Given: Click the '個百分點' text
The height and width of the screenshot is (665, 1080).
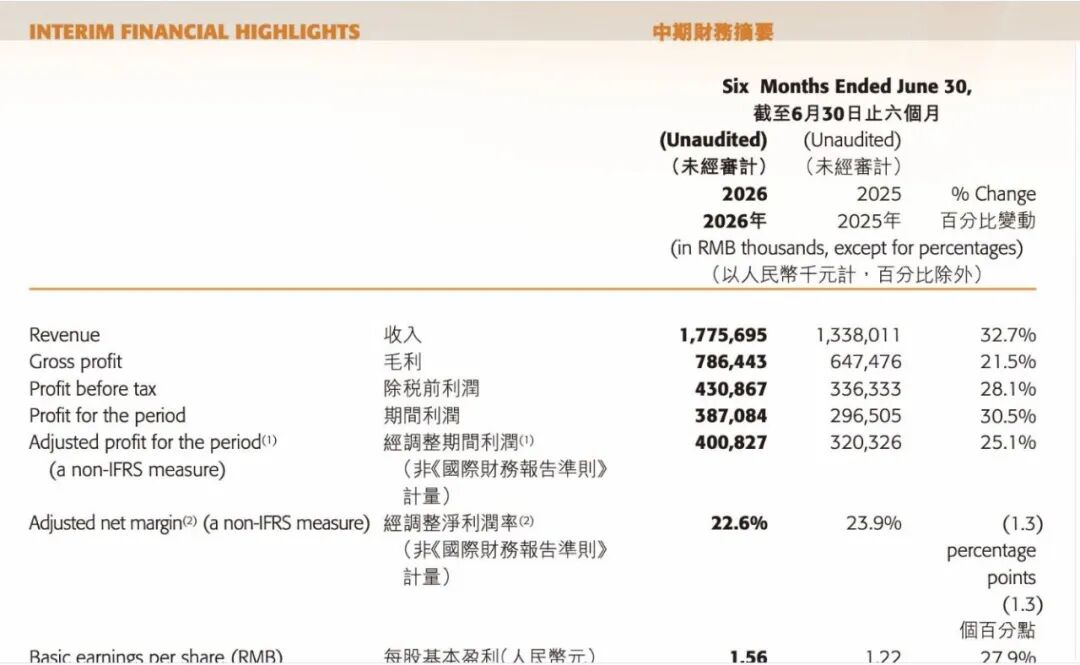Looking at the screenshot, I should pos(997,630).
